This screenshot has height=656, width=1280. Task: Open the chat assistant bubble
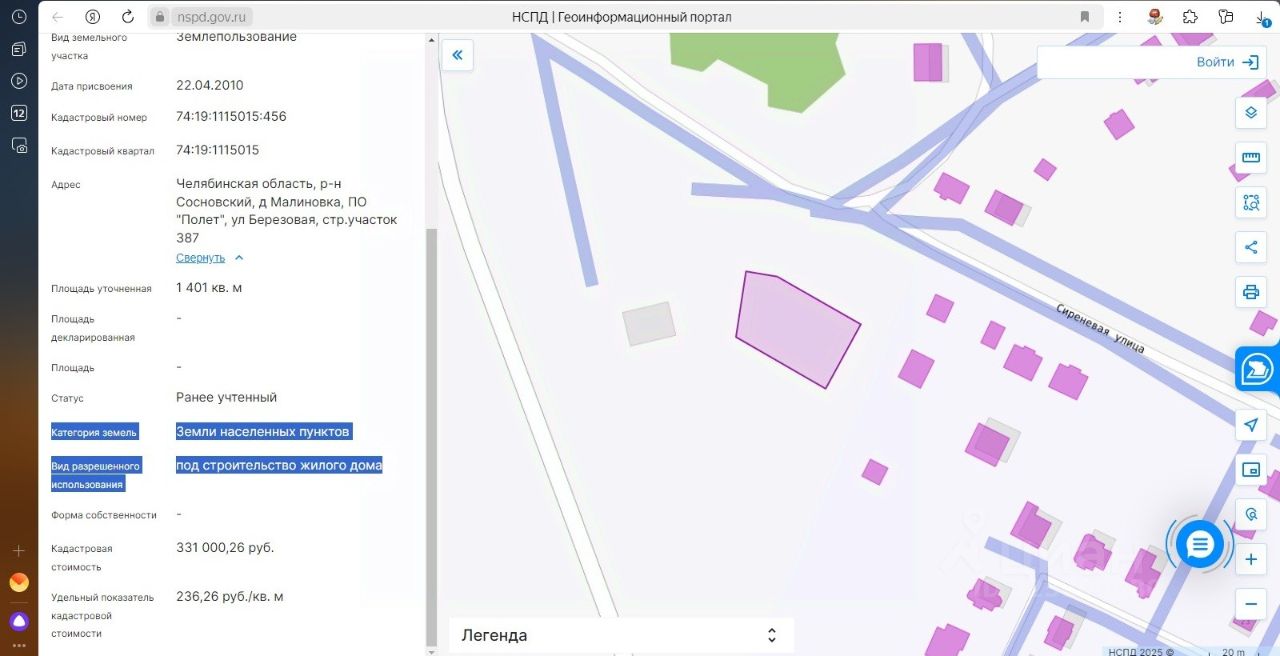[1200, 545]
